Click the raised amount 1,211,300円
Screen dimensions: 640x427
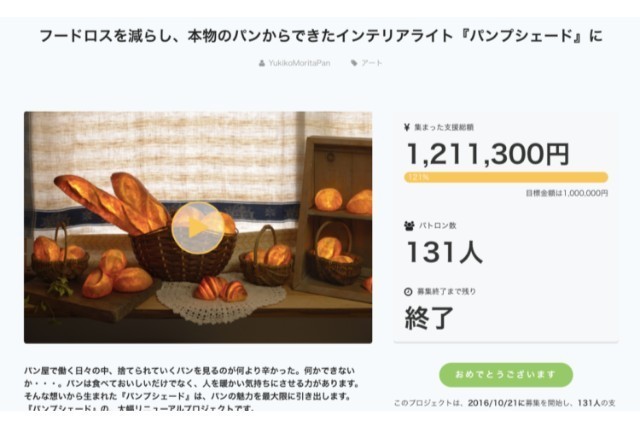[487, 153]
